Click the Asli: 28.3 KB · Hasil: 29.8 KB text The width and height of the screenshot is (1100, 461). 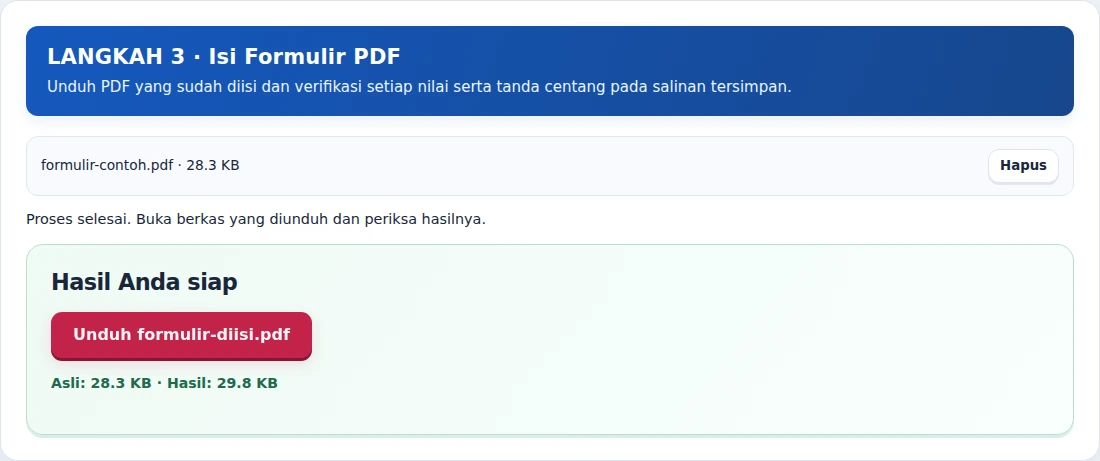(164, 383)
